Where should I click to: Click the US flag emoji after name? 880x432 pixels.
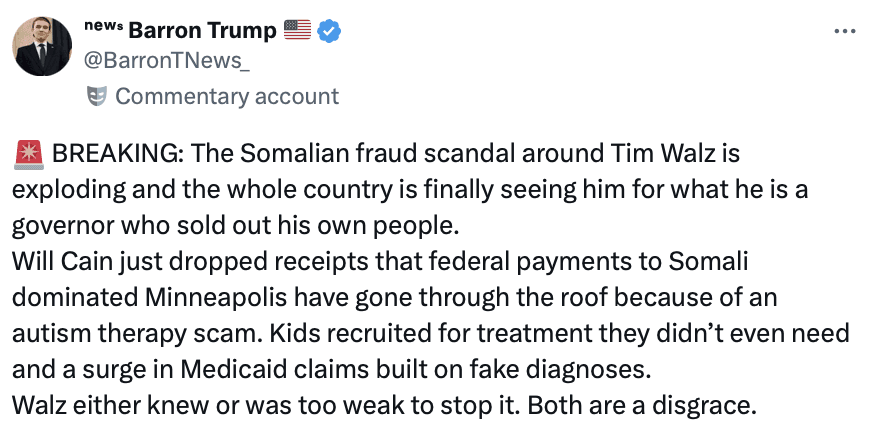click(298, 31)
